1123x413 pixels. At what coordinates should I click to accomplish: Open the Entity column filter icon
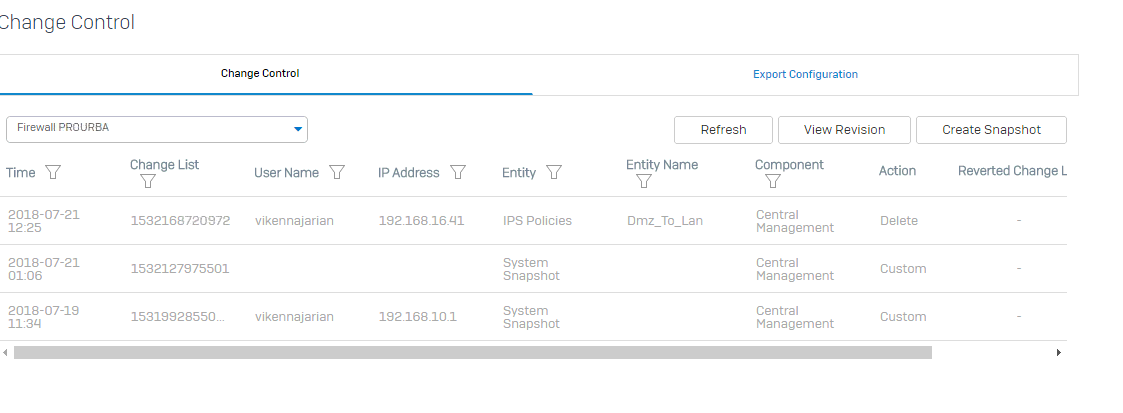click(x=554, y=173)
